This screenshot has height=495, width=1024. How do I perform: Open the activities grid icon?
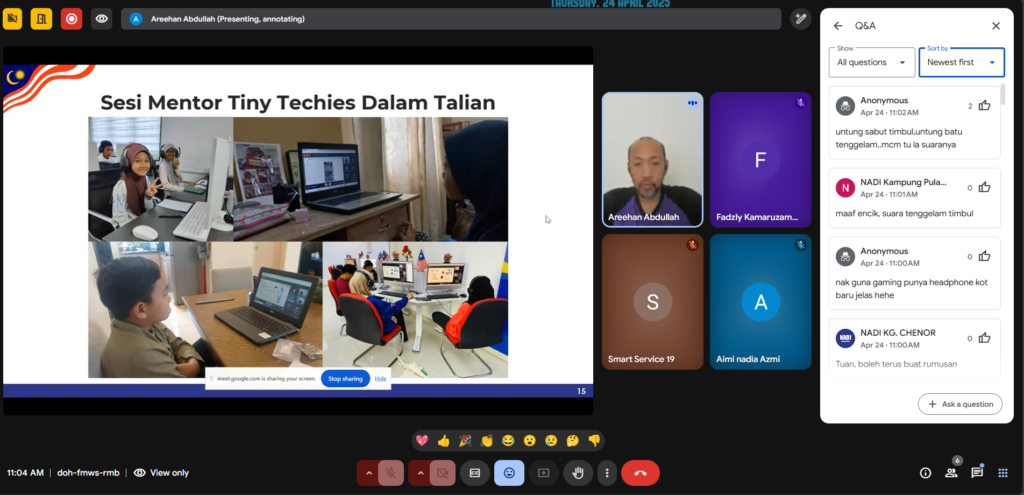click(x=1002, y=473)
